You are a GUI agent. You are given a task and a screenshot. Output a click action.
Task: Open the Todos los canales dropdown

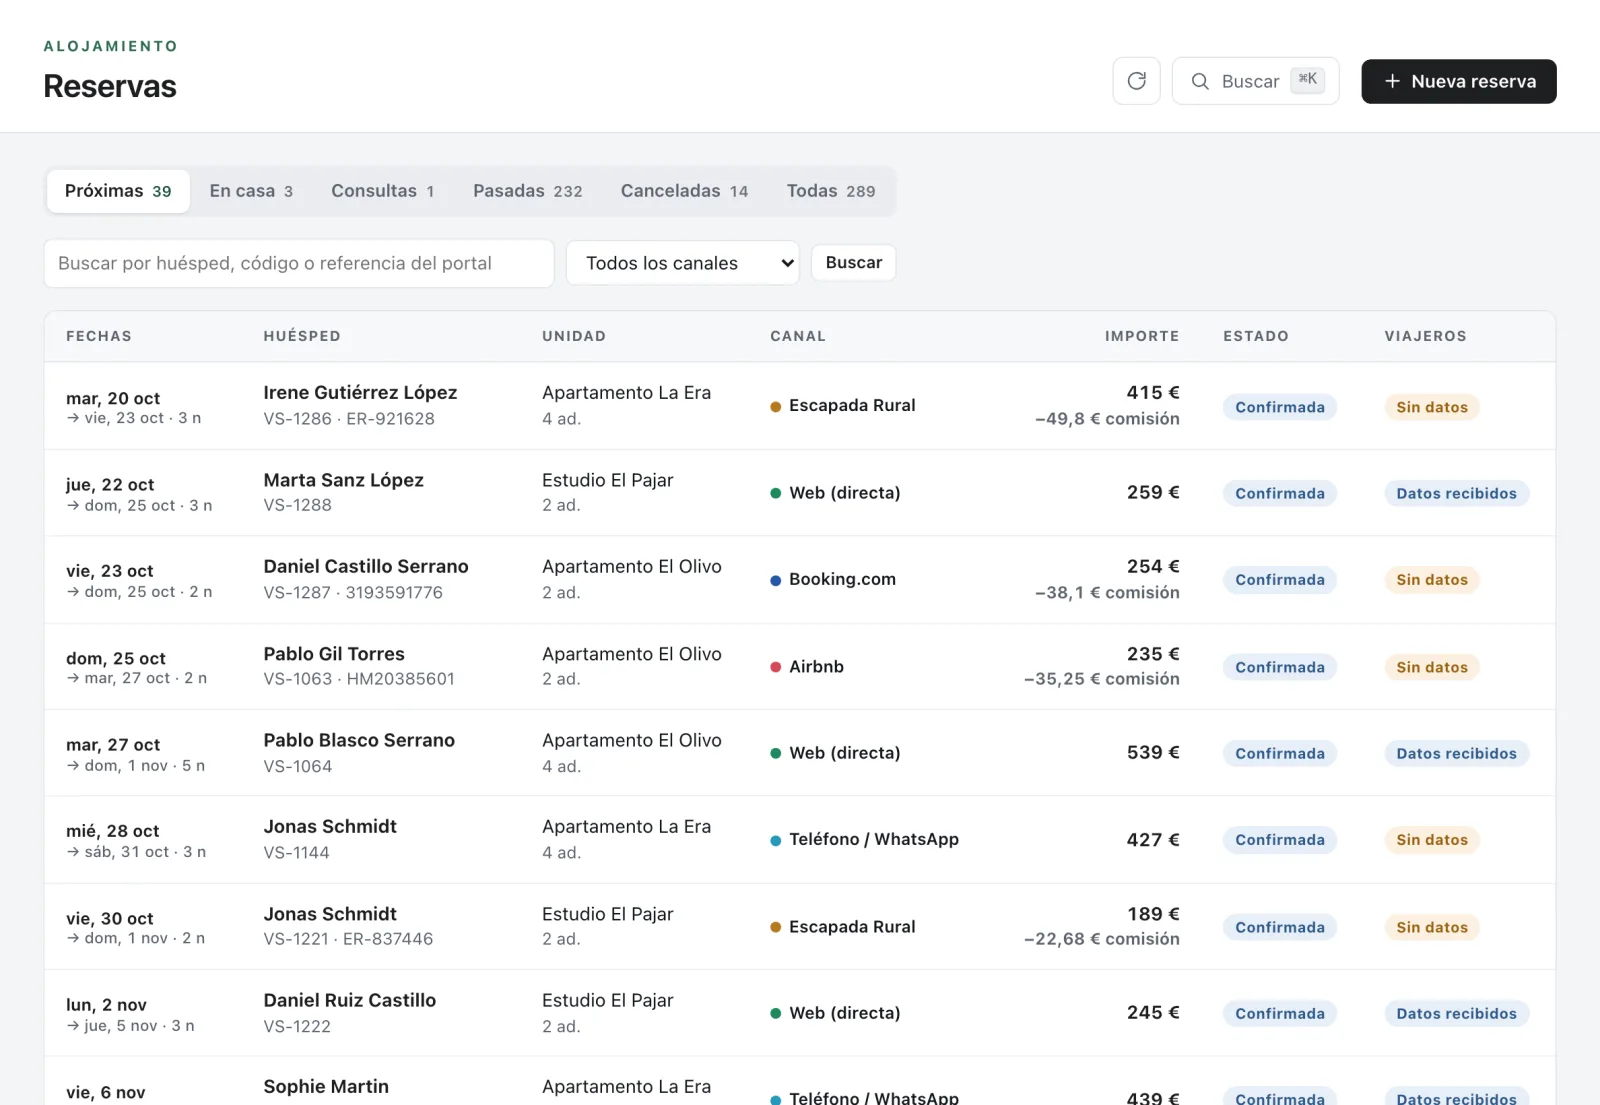pyautogui.click(x=683, y=263)
